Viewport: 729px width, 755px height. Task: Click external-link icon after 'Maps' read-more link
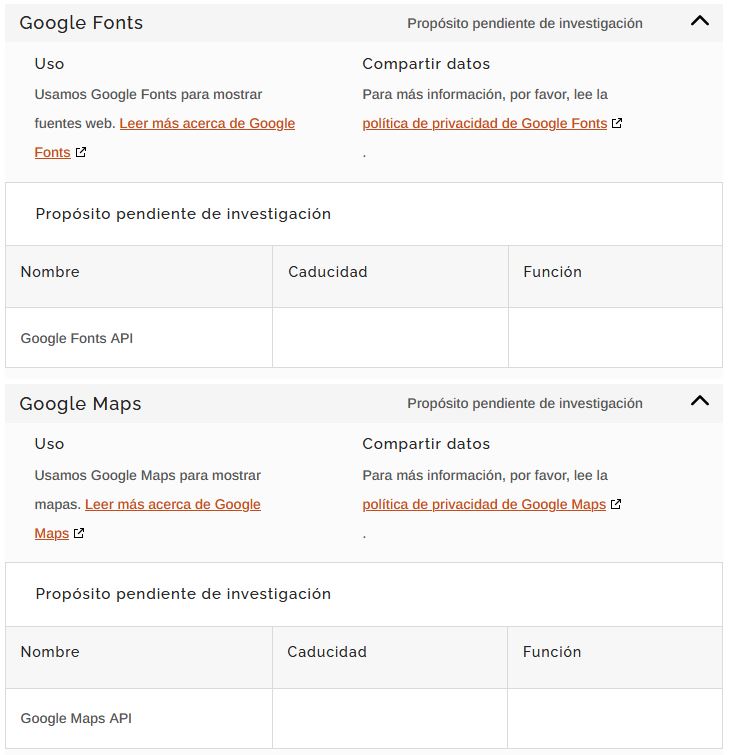click(x=79, y=534)
